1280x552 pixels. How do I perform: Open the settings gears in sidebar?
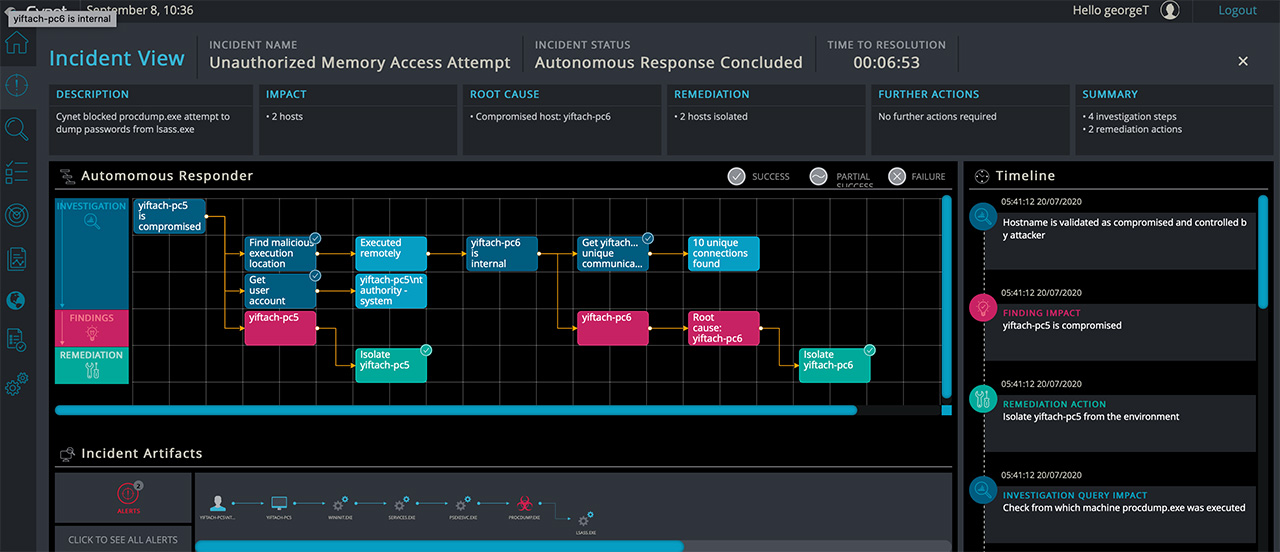pyautogui.click(x=17, y=384)
